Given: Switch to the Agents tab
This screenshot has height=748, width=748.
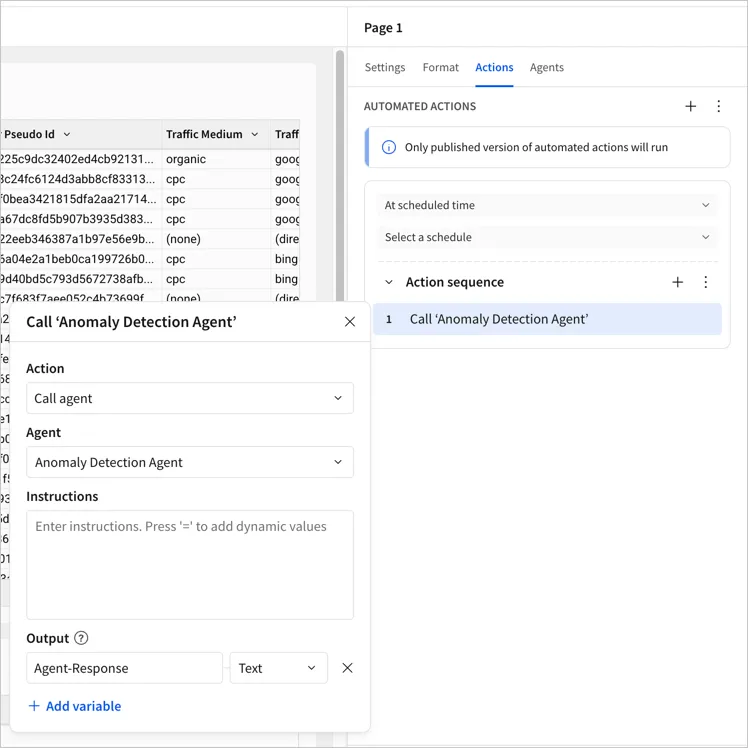Looking at the screenshot, I should pos(547,67).
